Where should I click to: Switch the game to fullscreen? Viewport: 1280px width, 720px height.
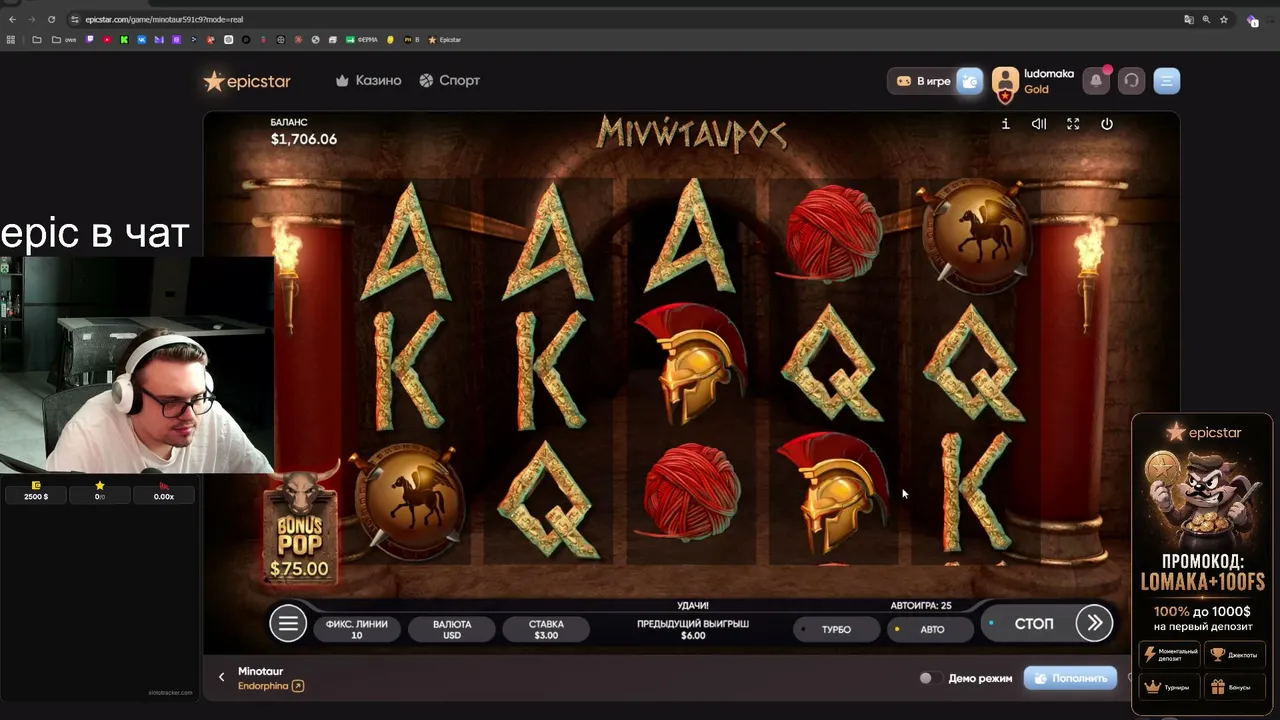[1073, 124]
